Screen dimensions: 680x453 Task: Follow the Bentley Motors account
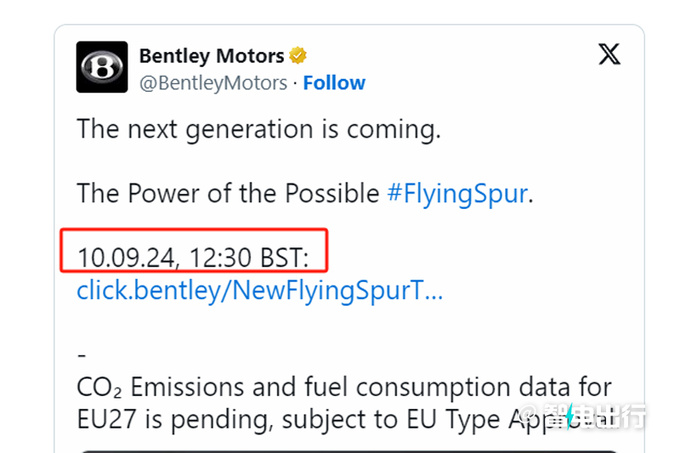[333, 82]
